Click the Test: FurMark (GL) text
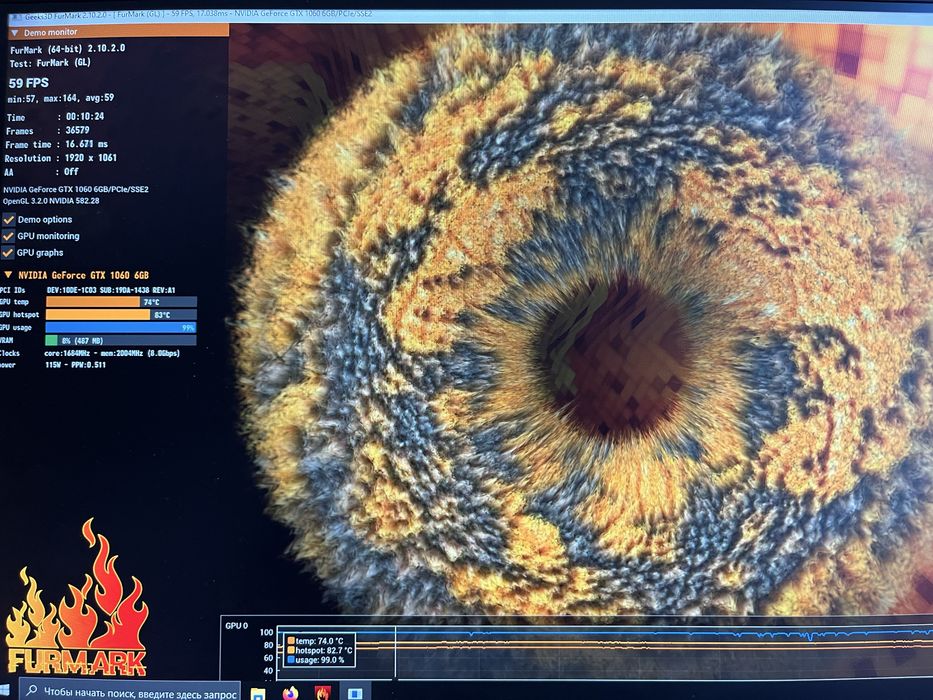 click(50, 62)
